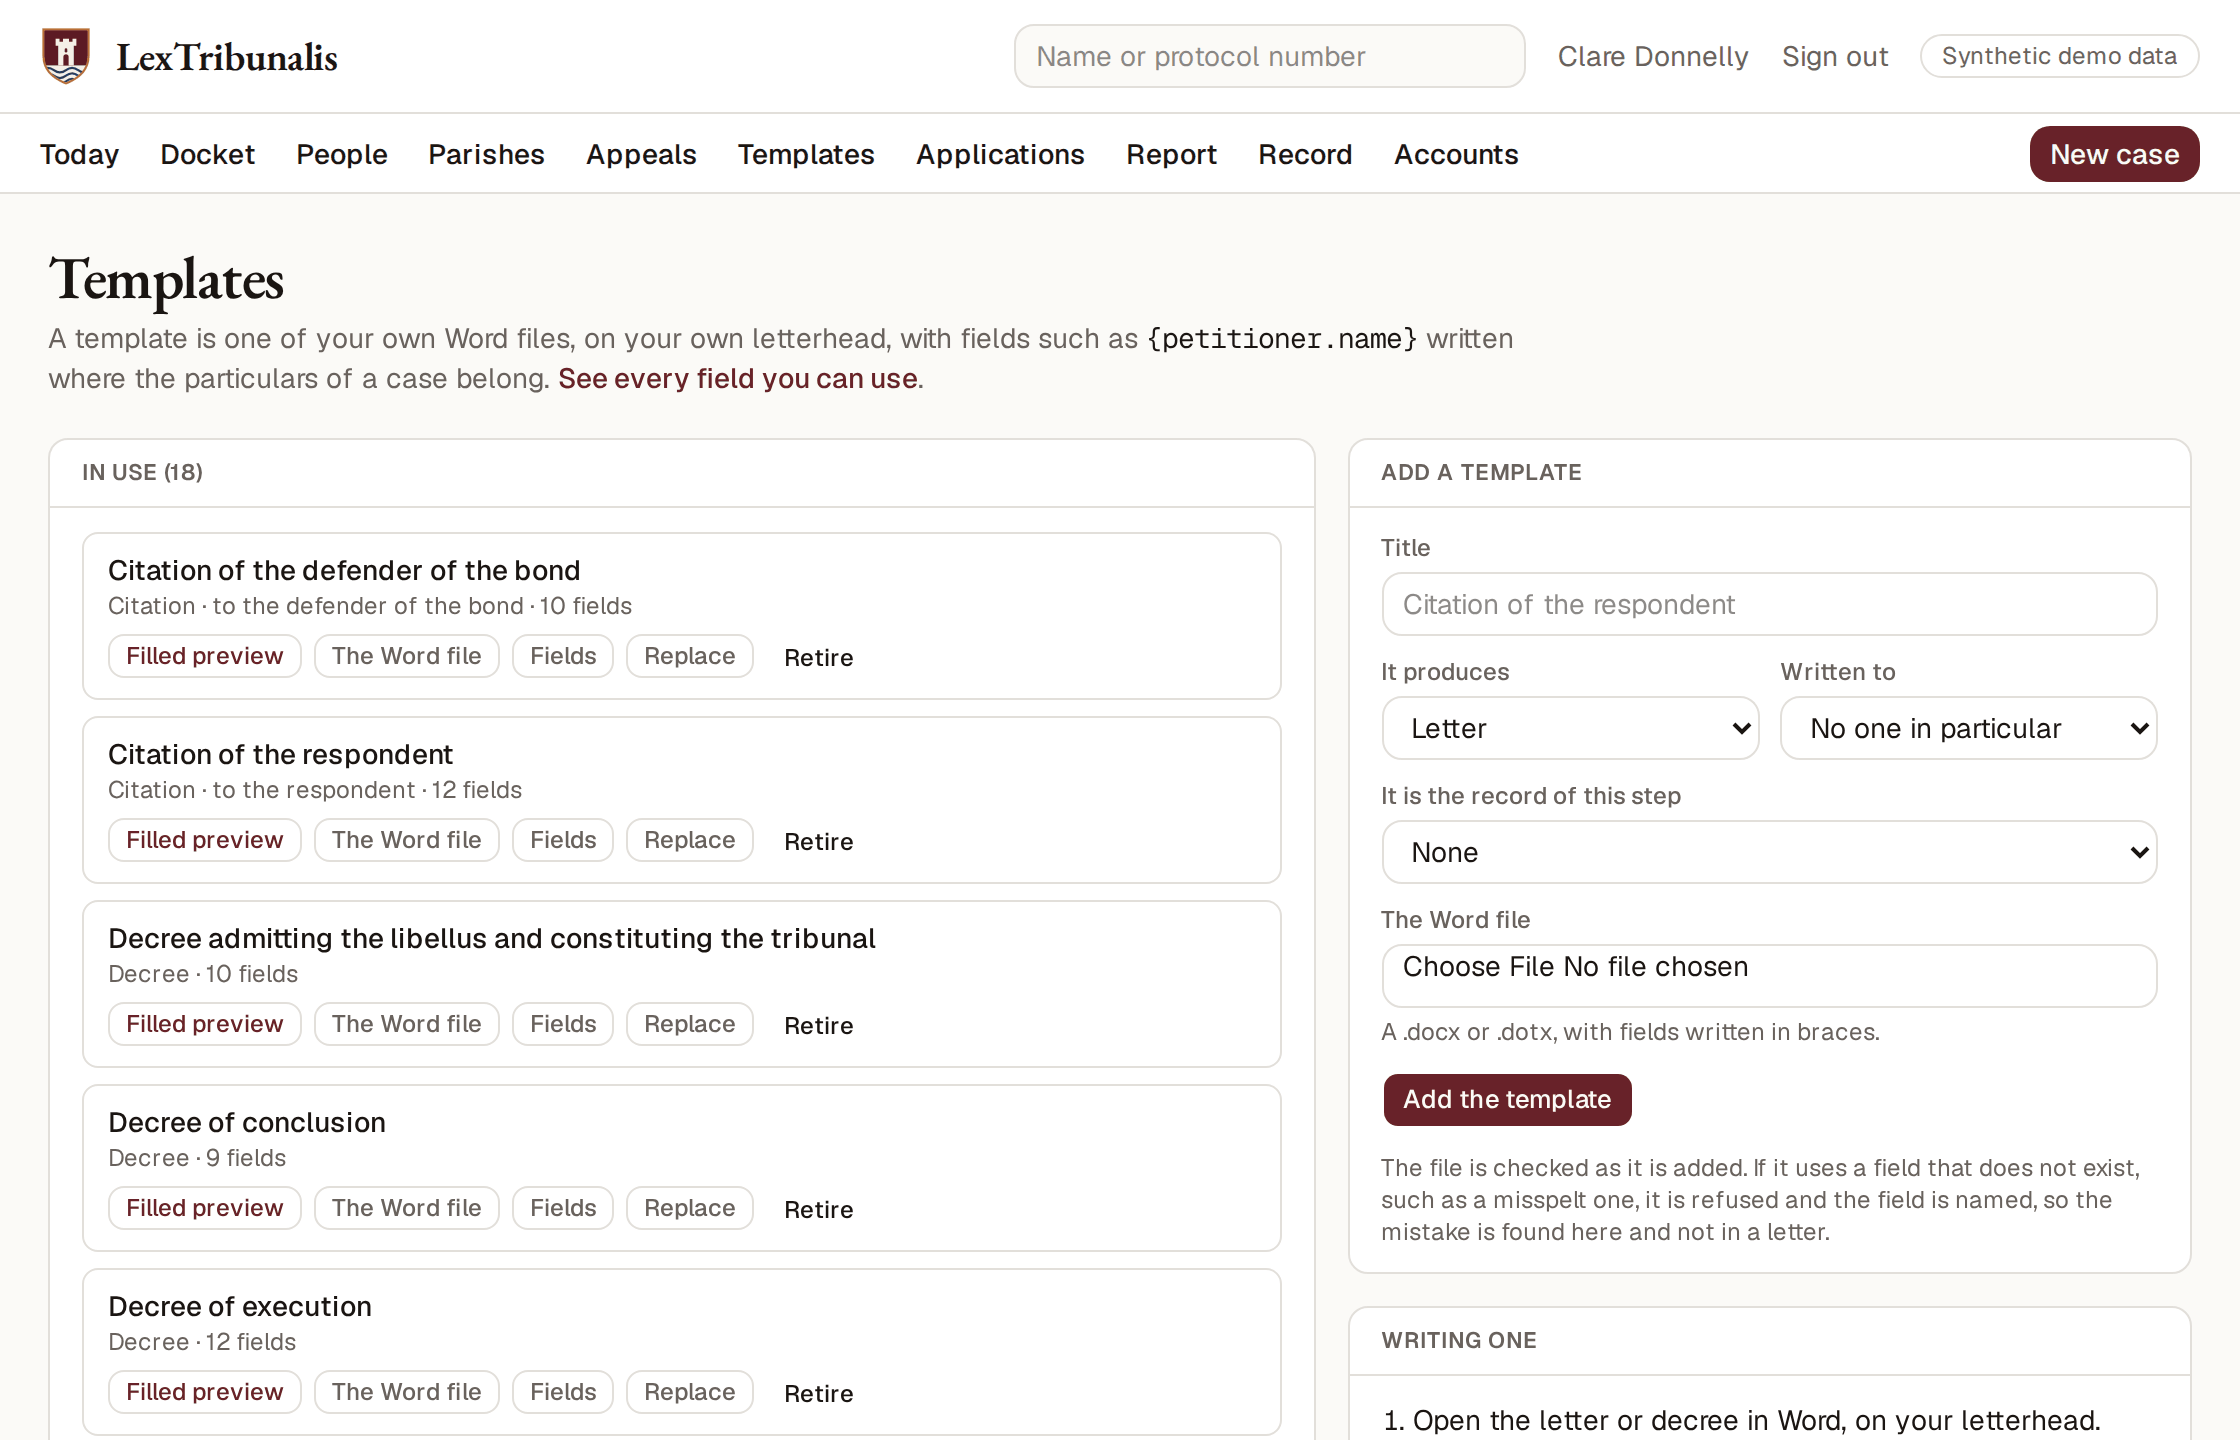Replace the Decree admitting the libellus file
The image size is (2240, 1440).
689,1024
